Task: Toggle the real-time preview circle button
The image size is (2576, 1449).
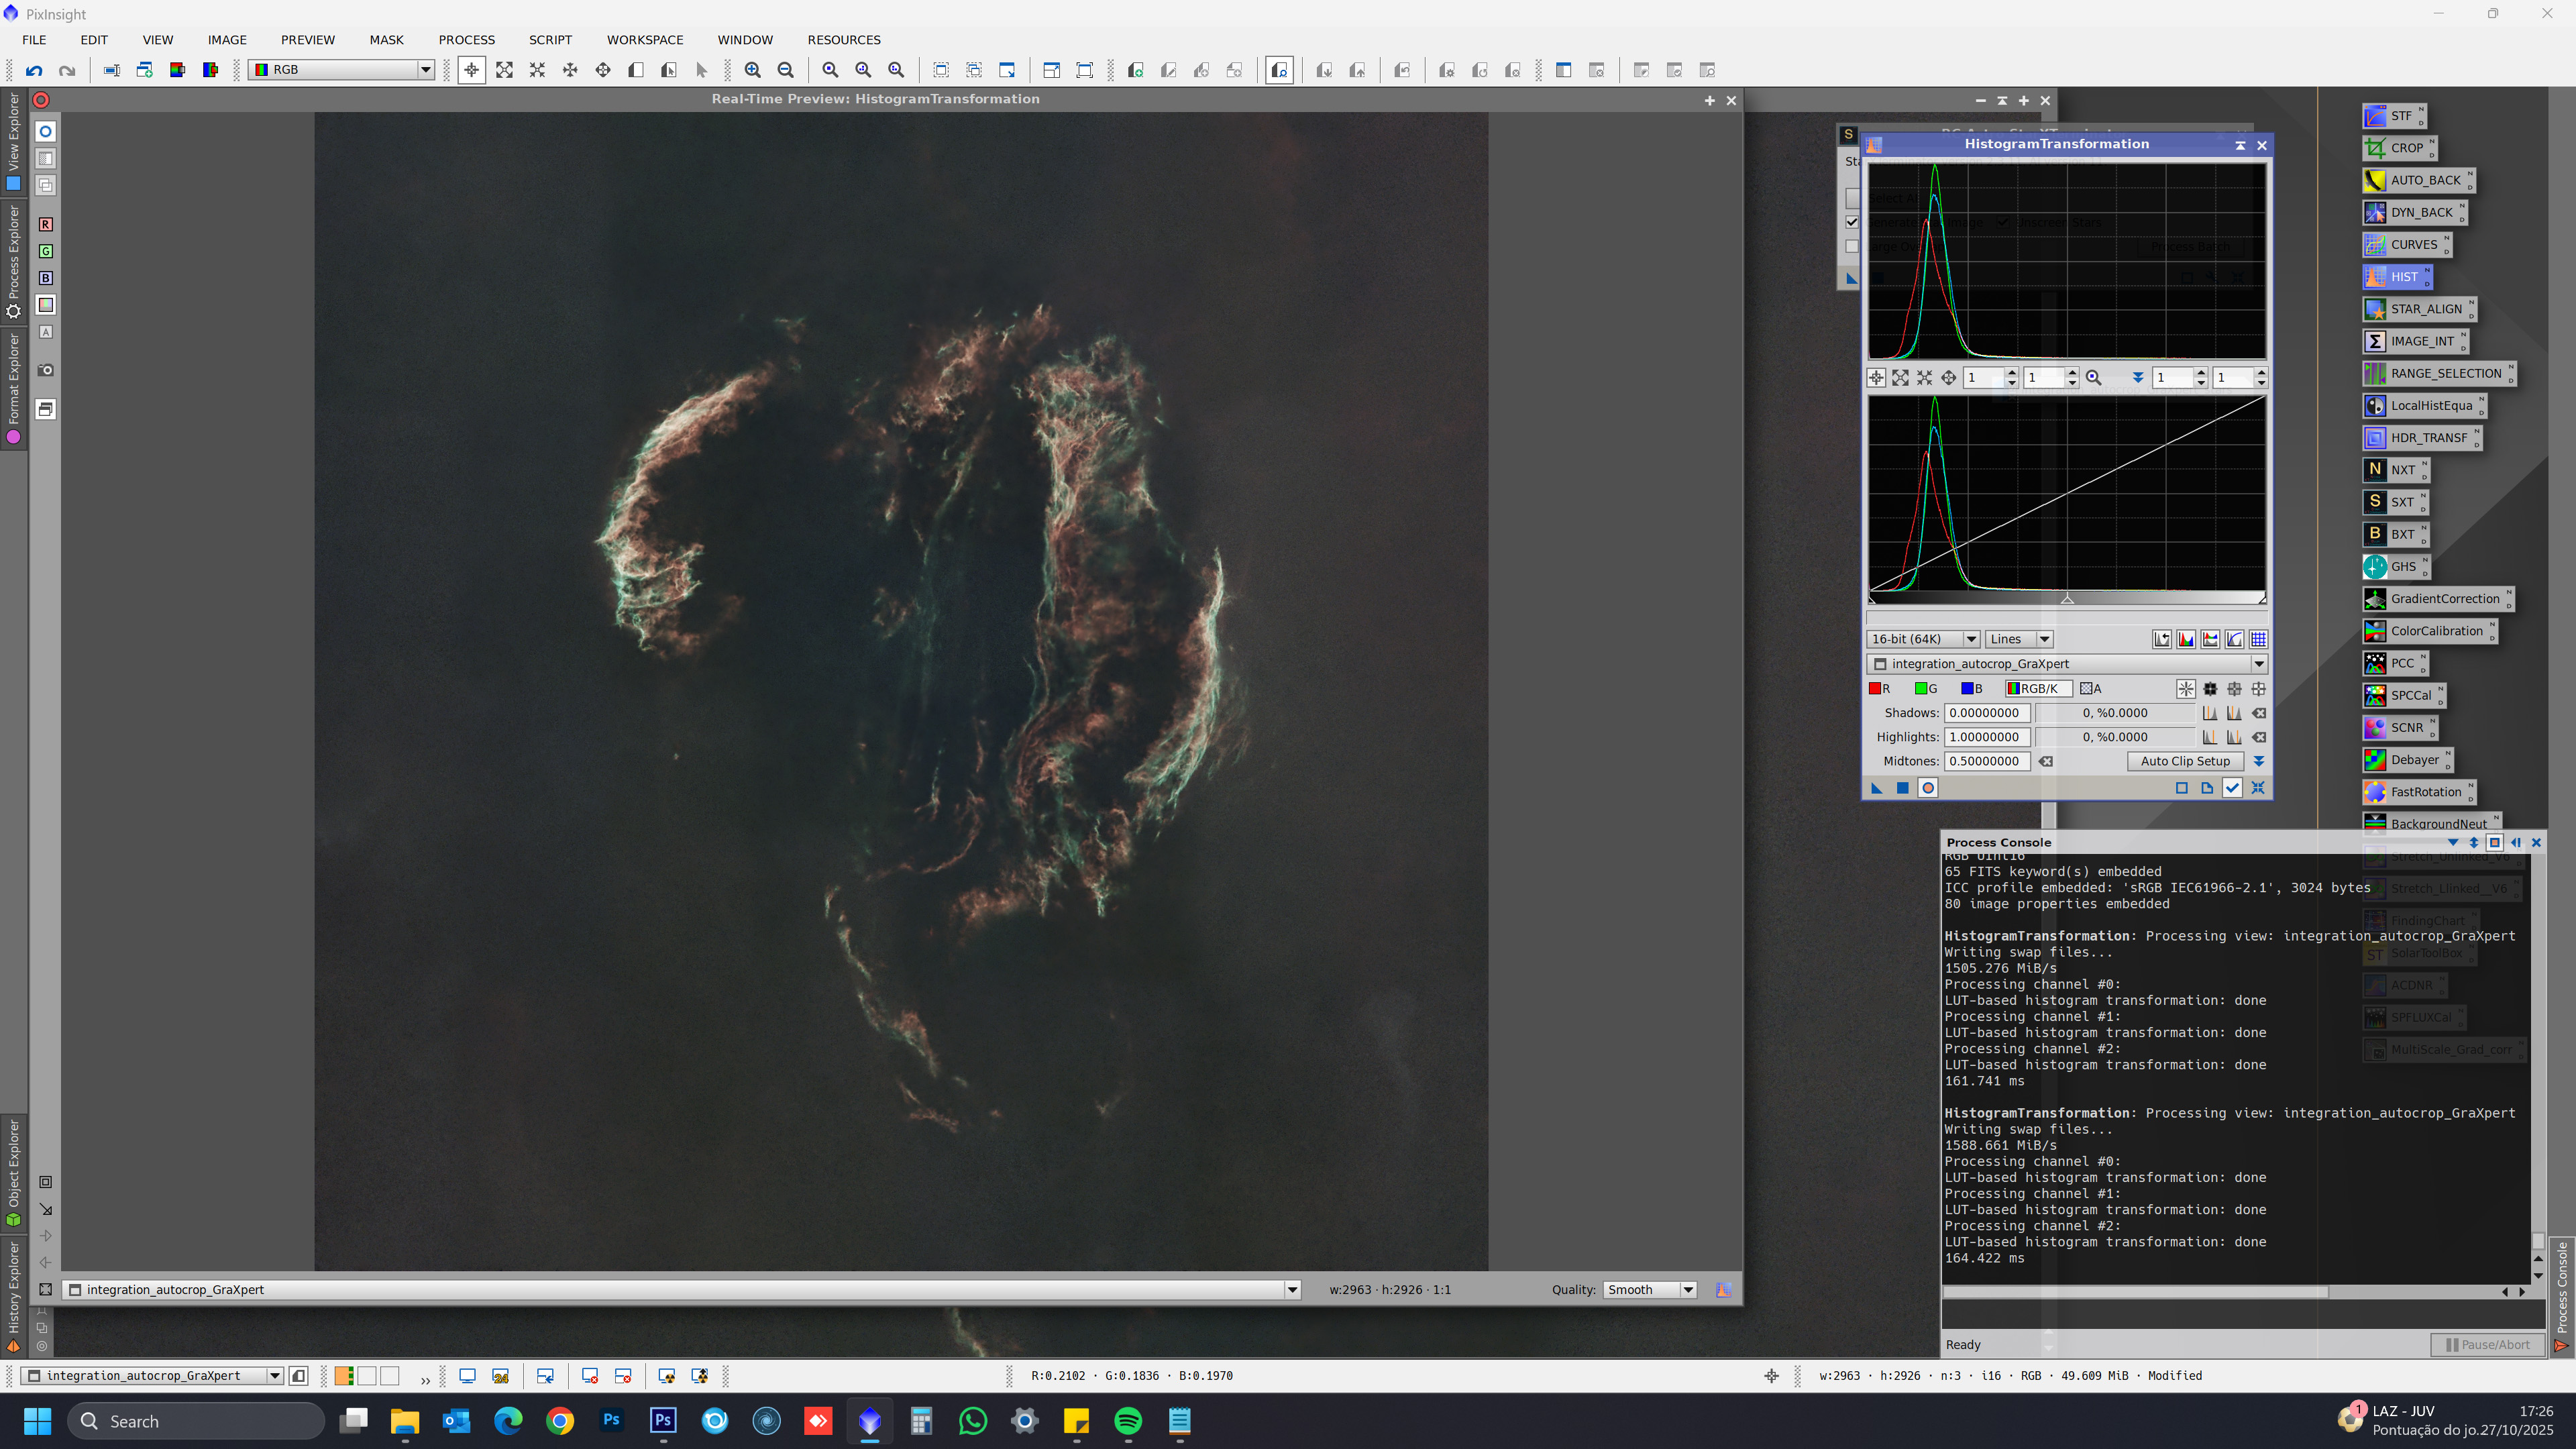Action: (1928, 788)
